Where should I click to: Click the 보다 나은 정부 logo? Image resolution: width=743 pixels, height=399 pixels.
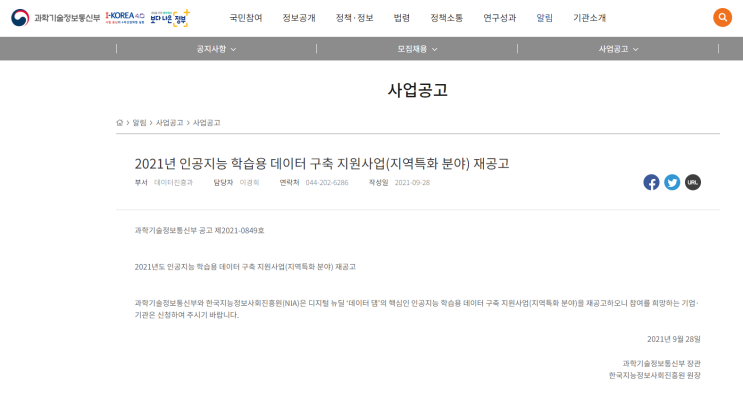point(170,18)
